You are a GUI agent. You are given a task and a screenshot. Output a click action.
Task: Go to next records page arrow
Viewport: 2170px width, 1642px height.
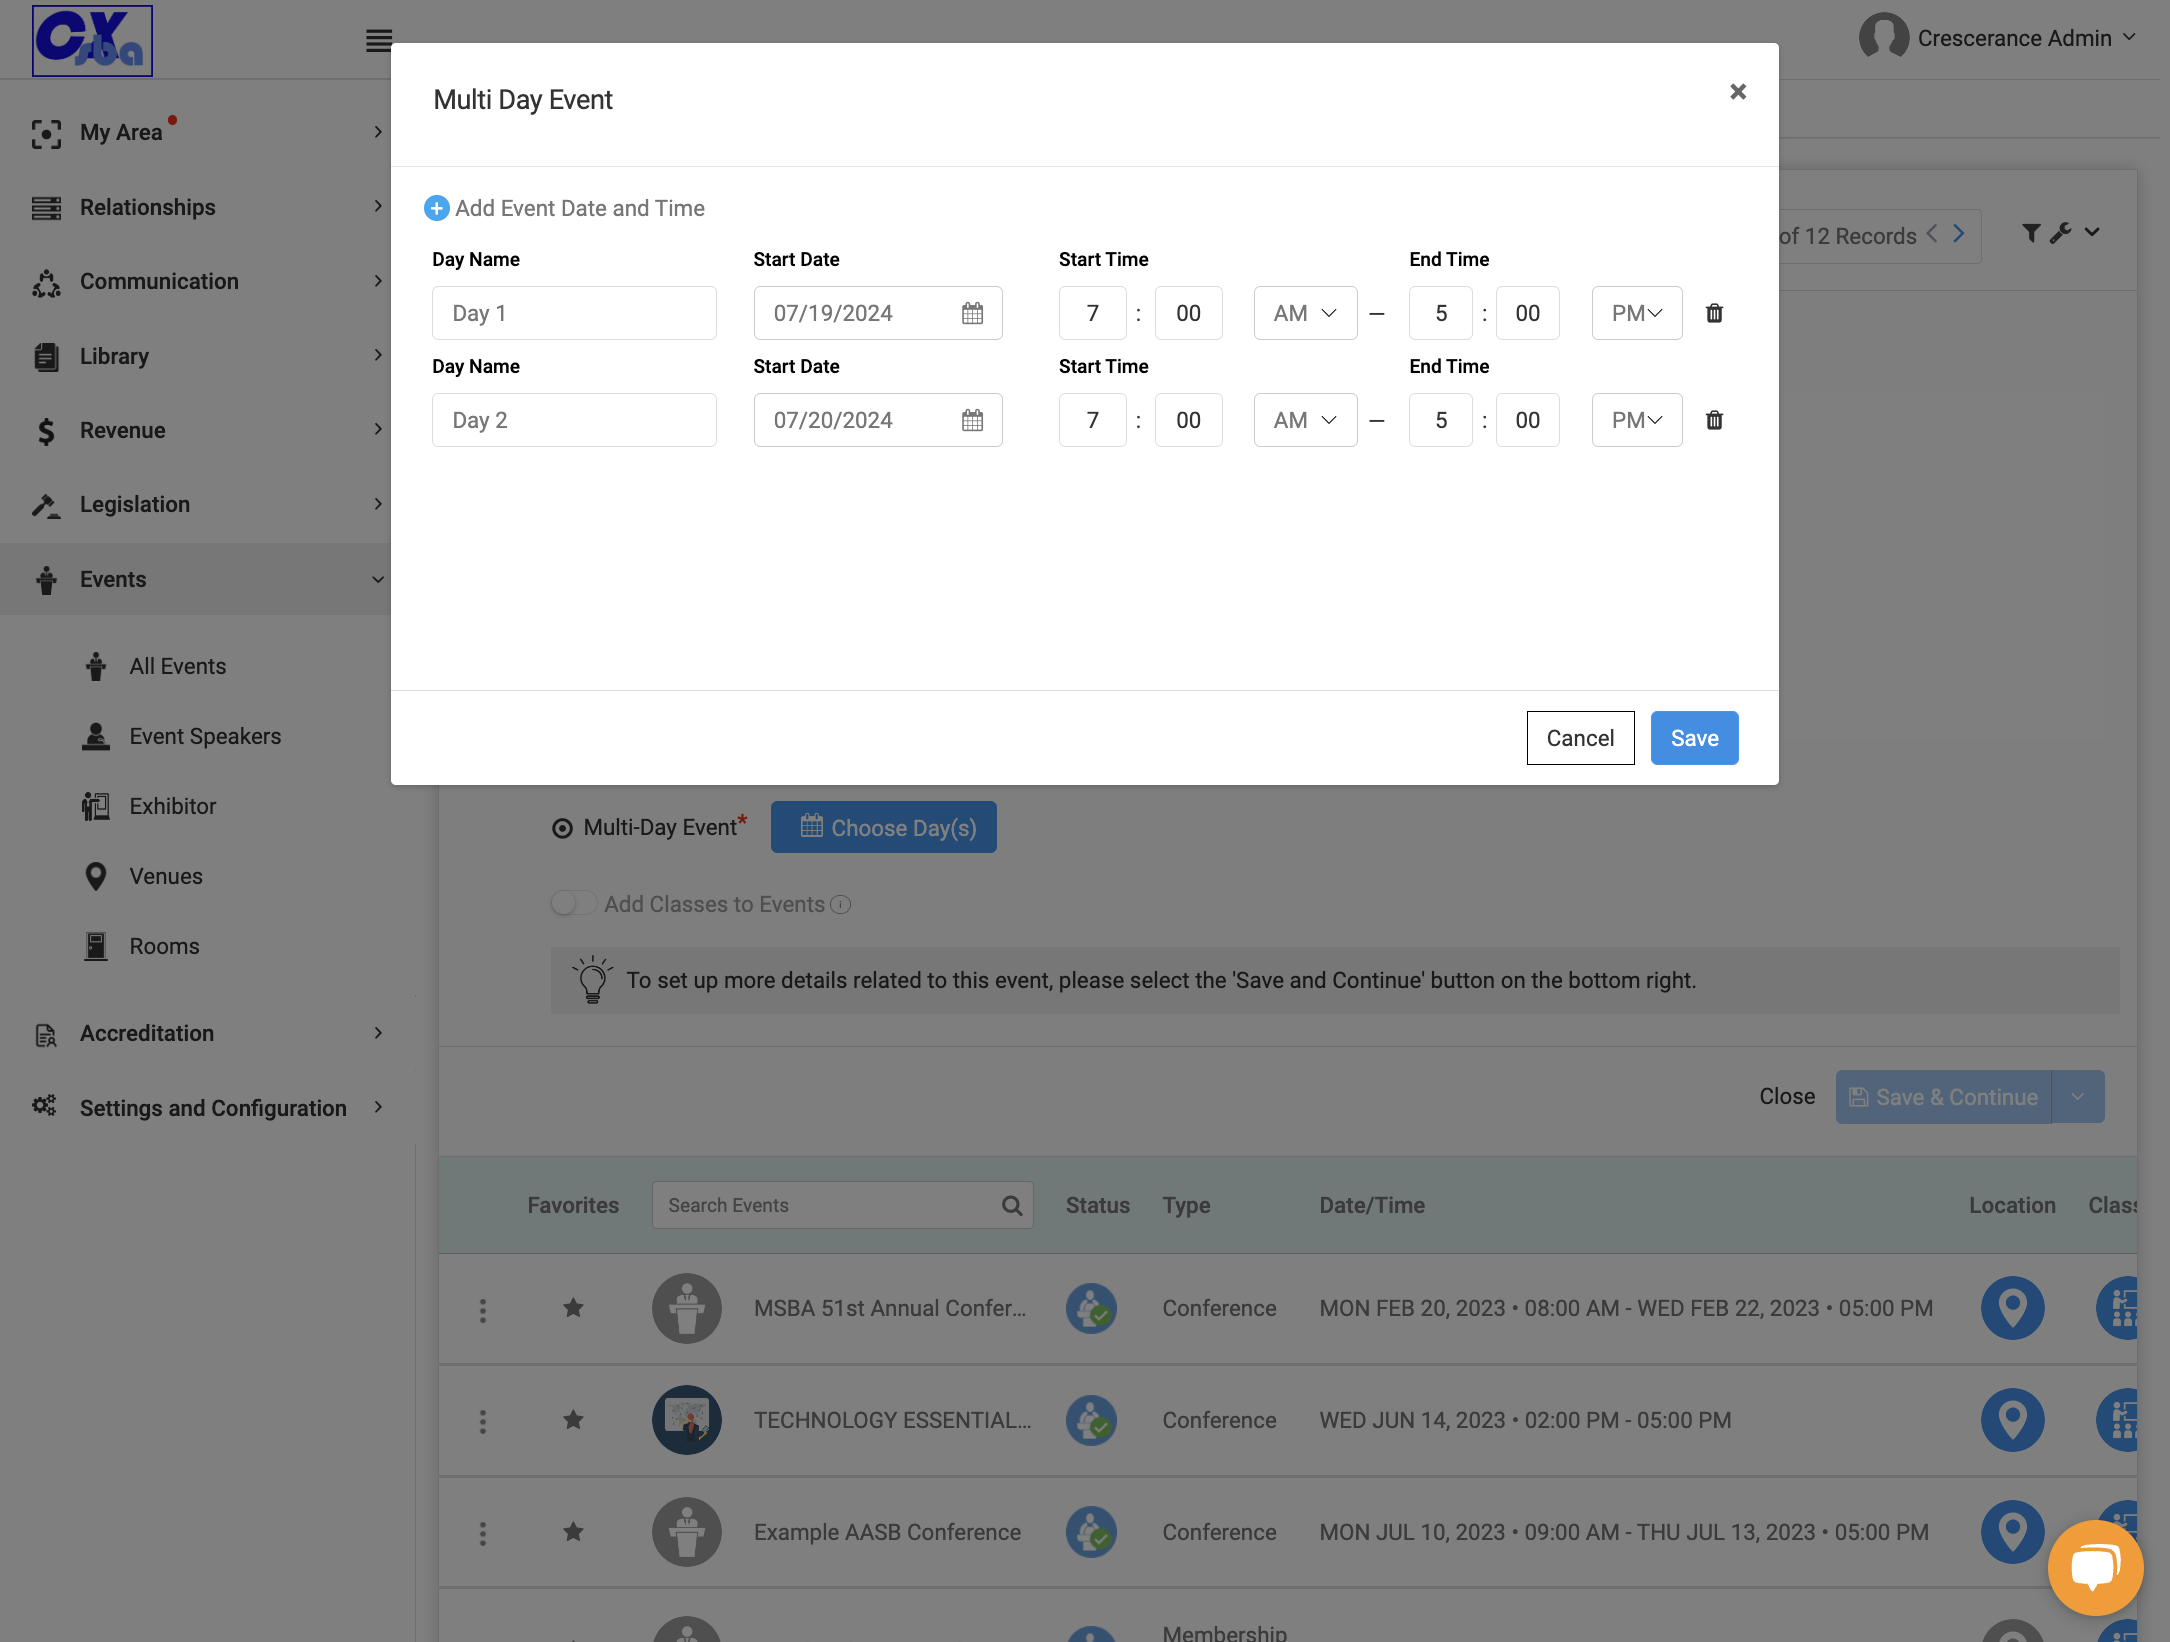(x=1959, y=234)
